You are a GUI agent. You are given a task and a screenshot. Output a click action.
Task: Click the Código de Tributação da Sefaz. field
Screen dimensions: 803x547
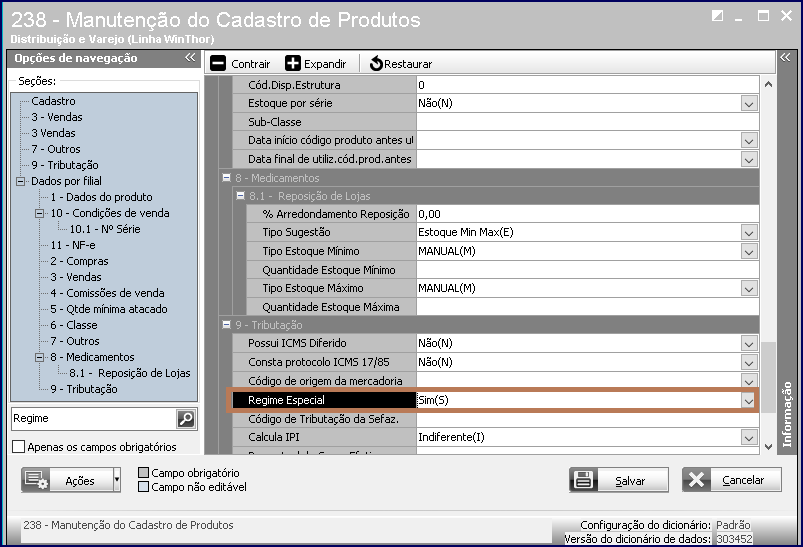point(588,419)
